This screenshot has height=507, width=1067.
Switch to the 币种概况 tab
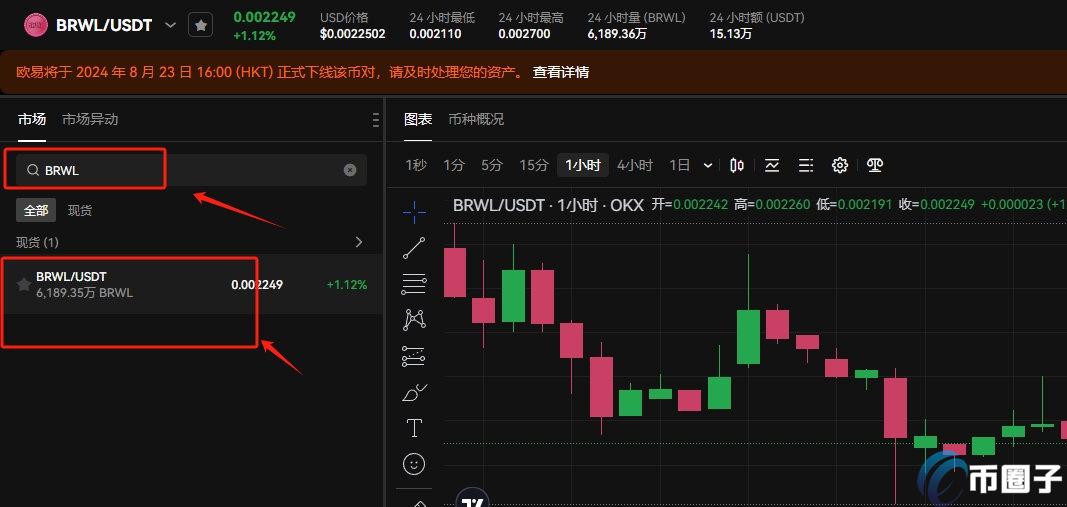[476, 119]
